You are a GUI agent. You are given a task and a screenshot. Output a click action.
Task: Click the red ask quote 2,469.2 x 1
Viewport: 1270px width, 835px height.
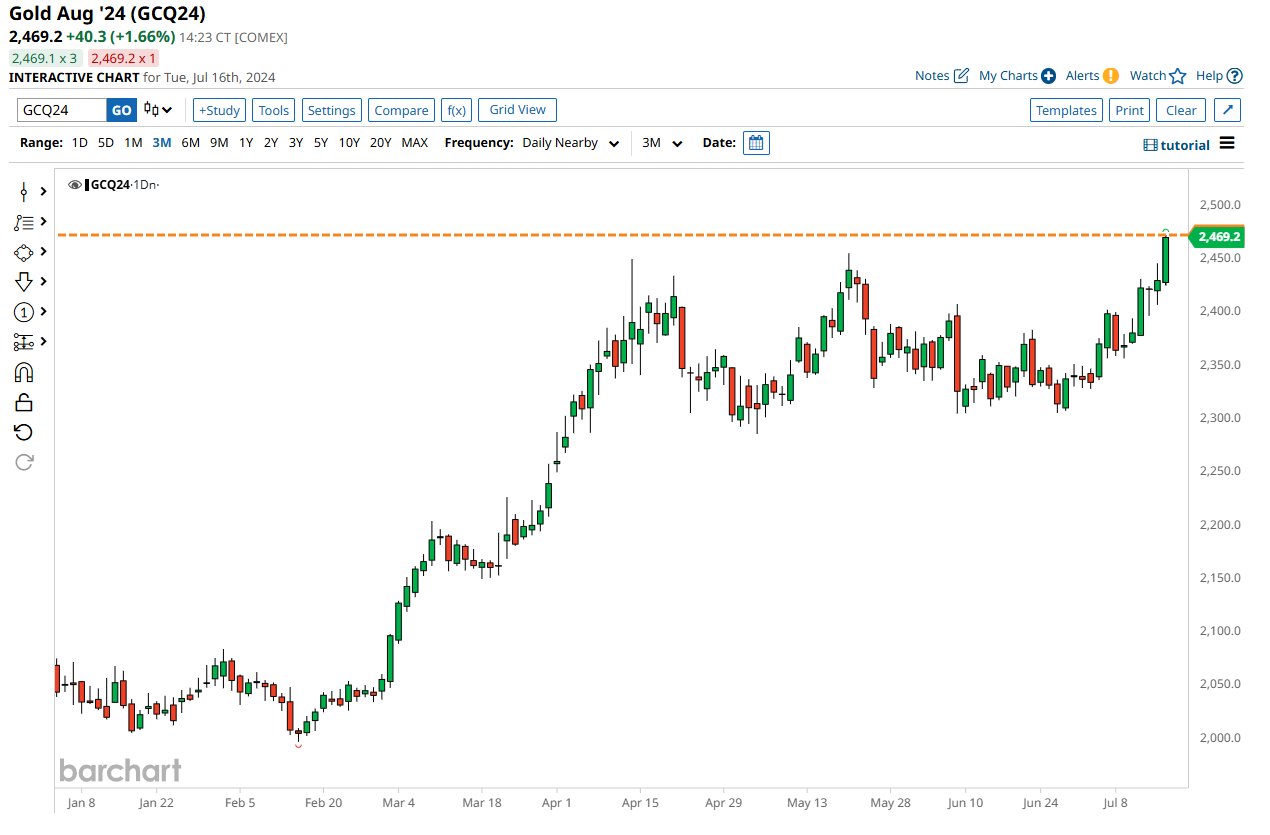point(124,59)
